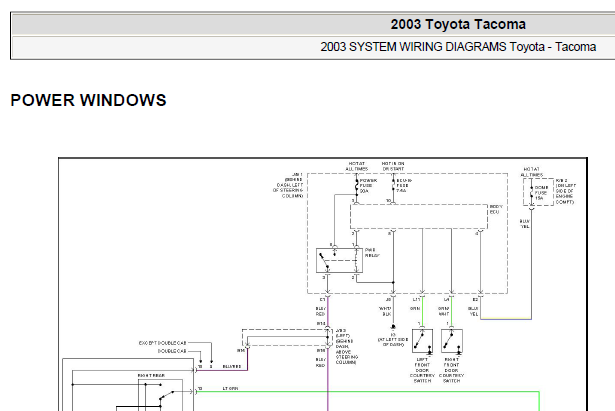Click the "RIGHT REAR" switch label
Image resolution: width=615 pixels, height=411 pixels.
151,375
